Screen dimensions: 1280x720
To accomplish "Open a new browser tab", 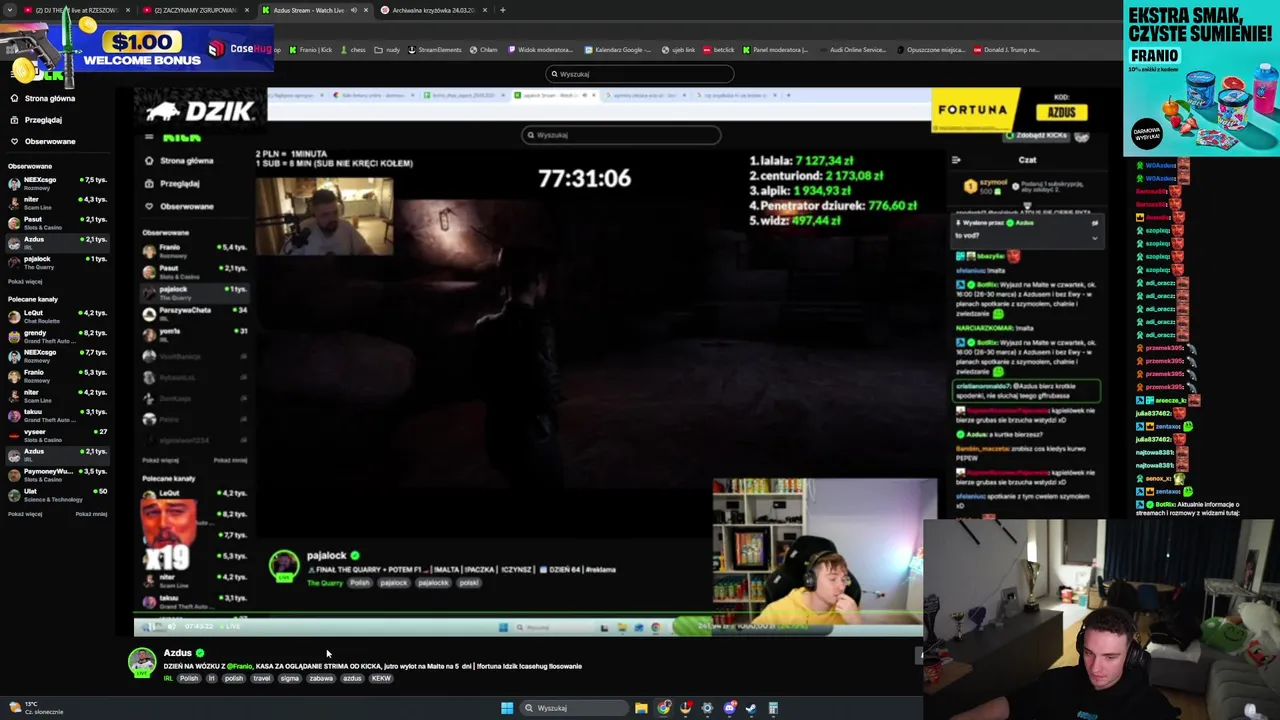I will [502, 10].
